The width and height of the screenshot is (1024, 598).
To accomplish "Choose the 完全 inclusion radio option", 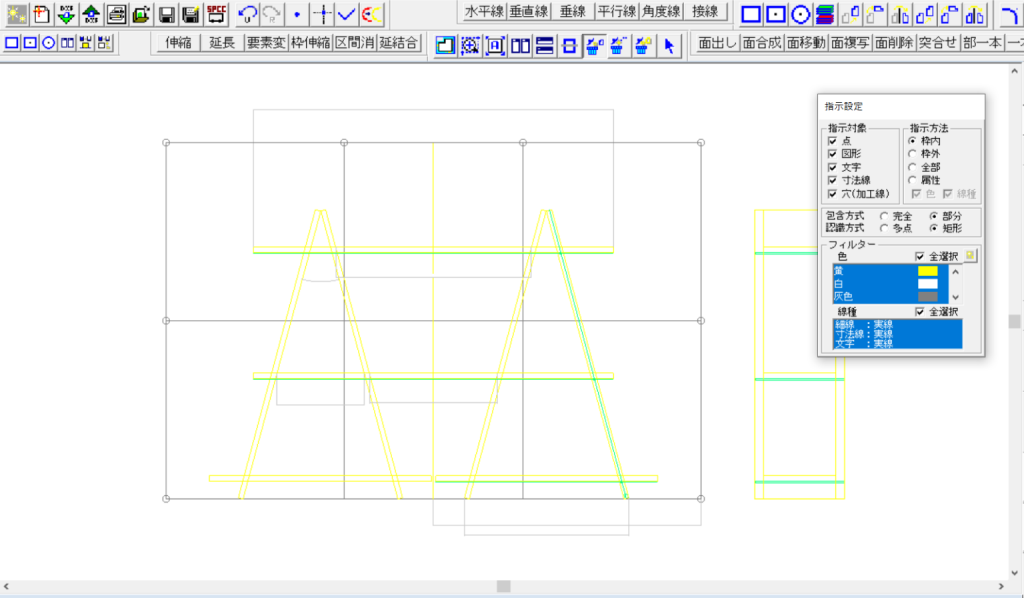I will [883, 216].
